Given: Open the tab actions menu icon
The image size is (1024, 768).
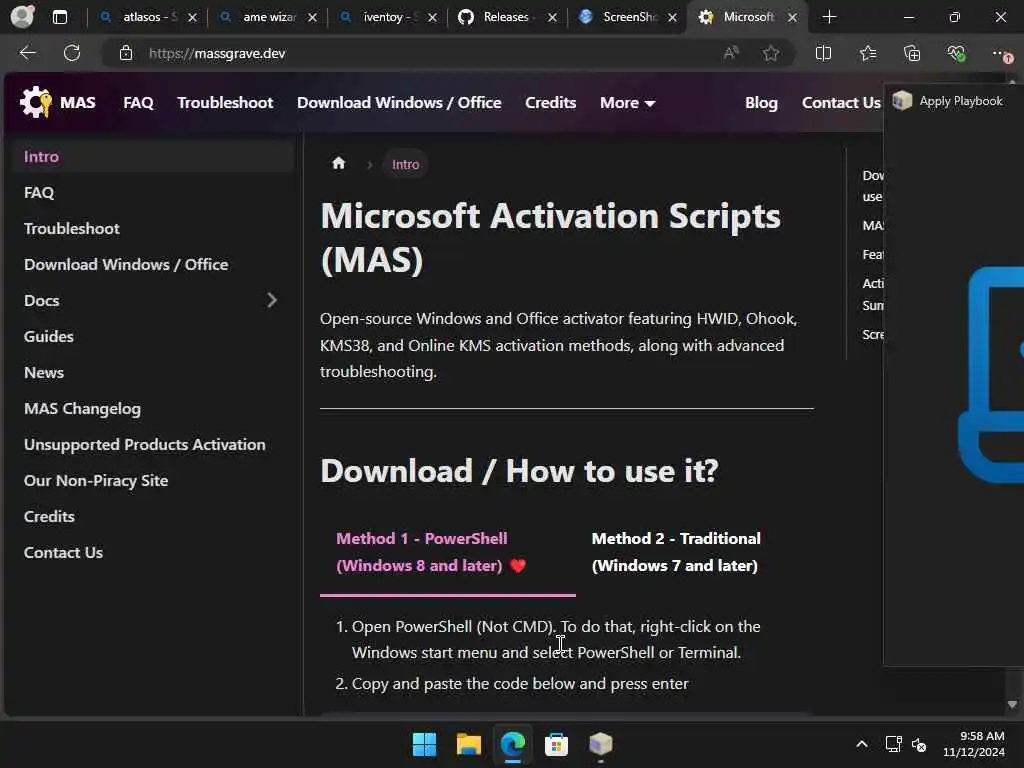Looking at the screenshot, I should (x=59, y=17).
